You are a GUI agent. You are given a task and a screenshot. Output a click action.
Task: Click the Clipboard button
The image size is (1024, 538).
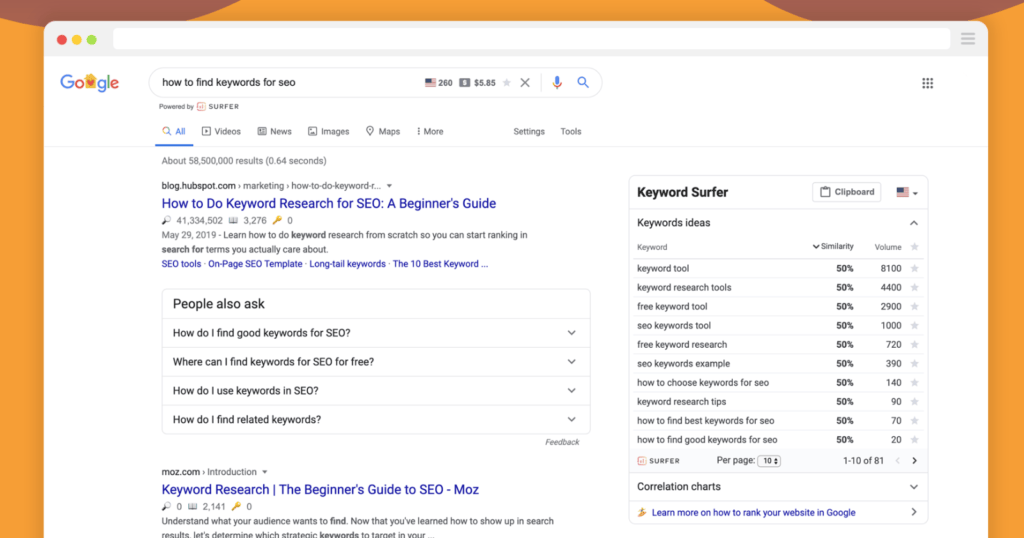pos(846,192)
